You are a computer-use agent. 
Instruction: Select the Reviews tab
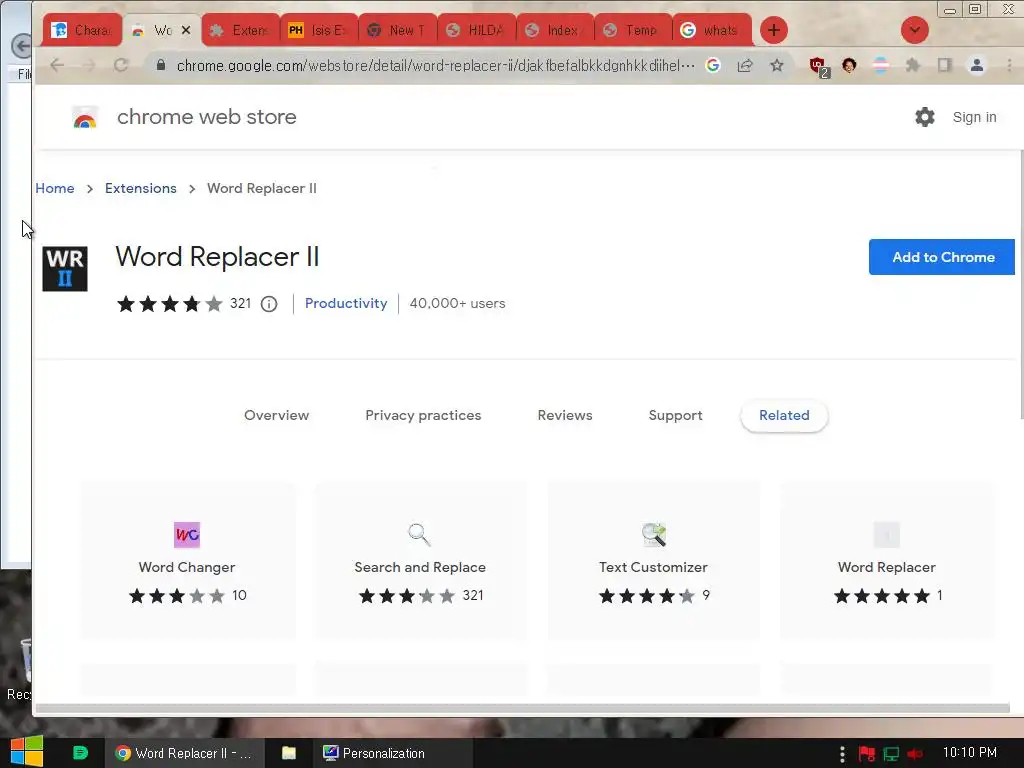click(x=565, y=415)
